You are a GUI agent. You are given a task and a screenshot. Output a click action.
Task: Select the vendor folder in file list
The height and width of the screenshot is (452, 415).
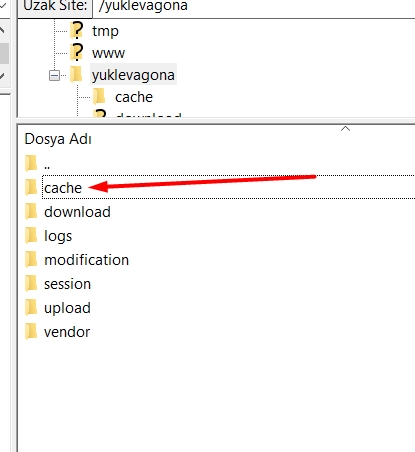click(x=67, y=332)
